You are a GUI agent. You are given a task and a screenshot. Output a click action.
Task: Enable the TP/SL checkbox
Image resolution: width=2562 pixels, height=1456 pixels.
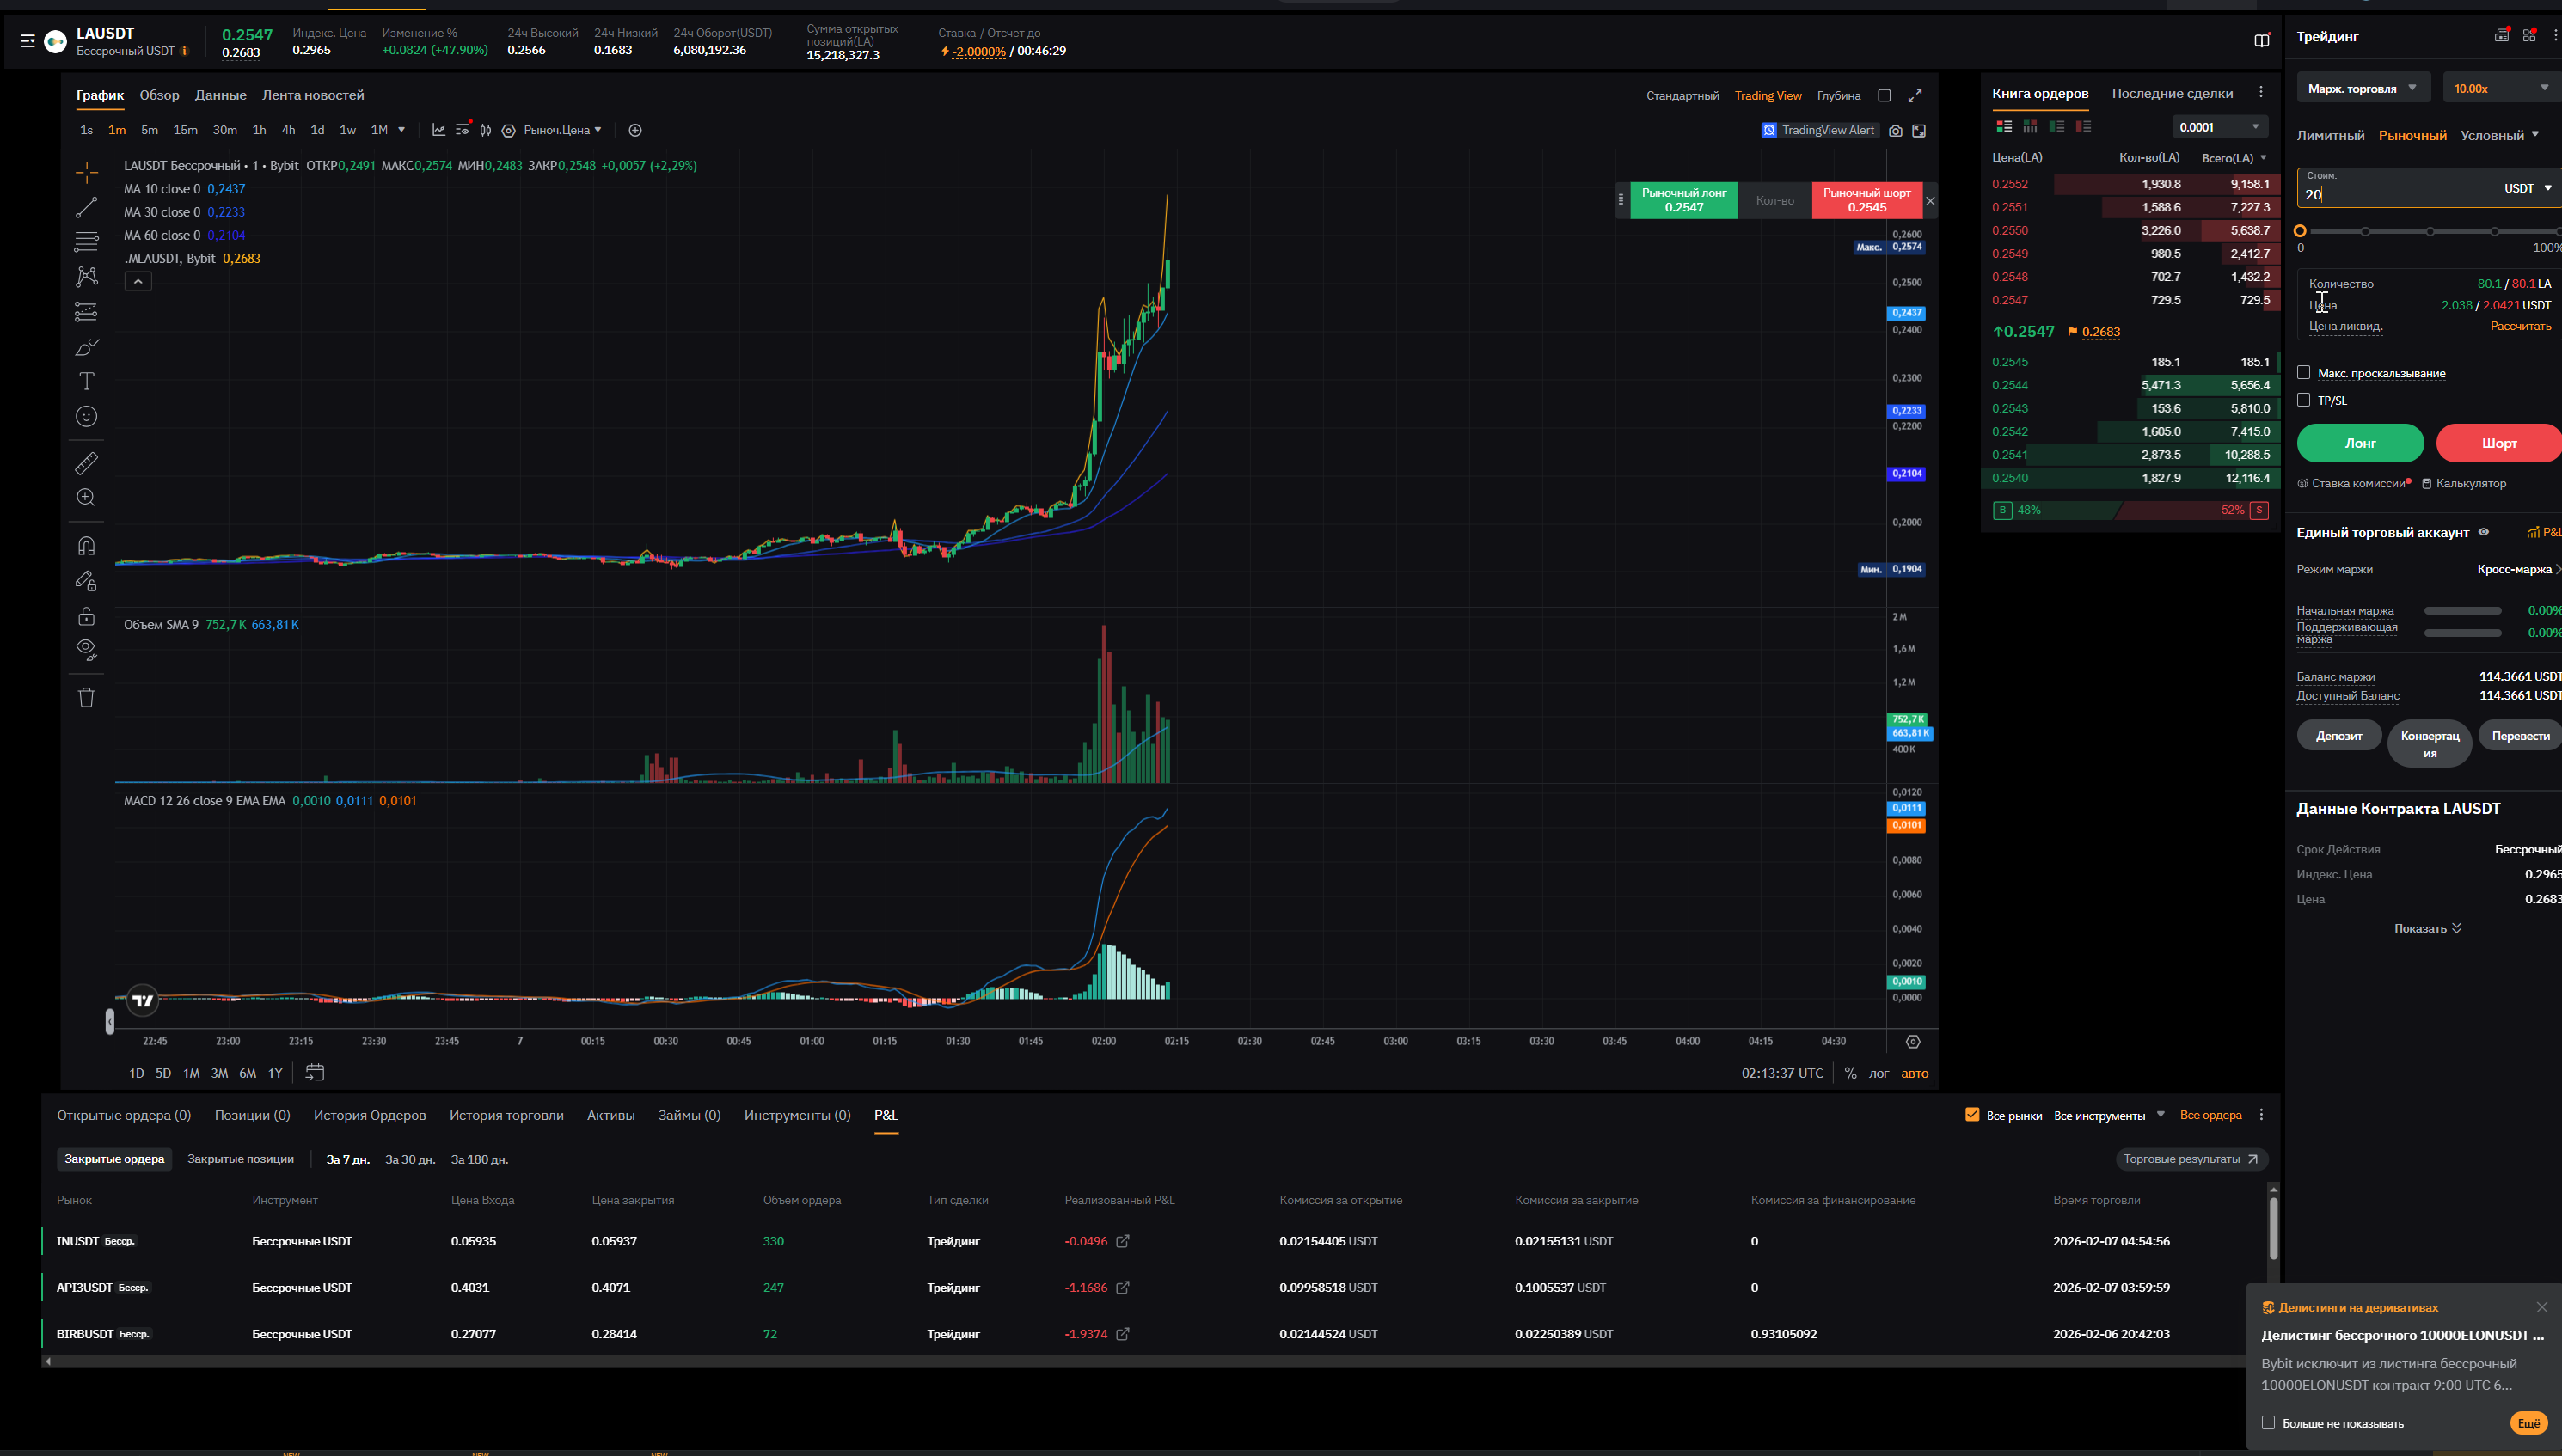tap(2303, 400)
